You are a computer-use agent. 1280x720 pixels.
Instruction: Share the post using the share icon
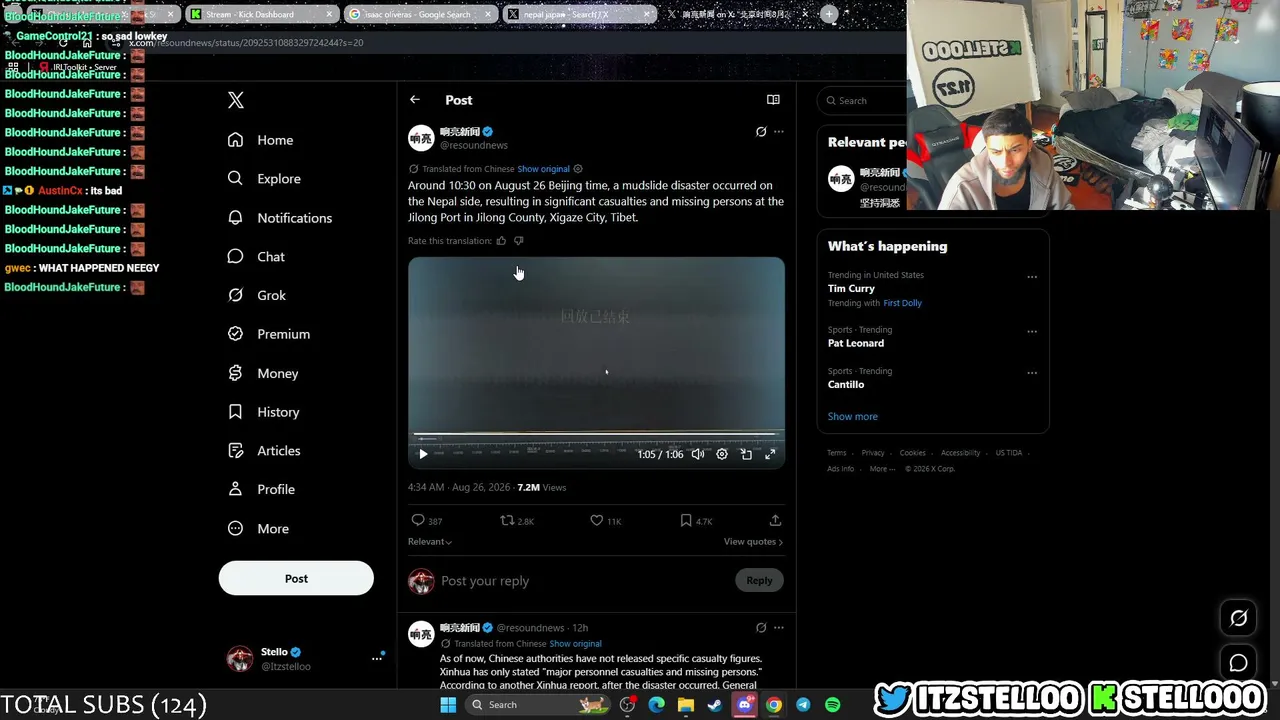click(x=775, y=521)
